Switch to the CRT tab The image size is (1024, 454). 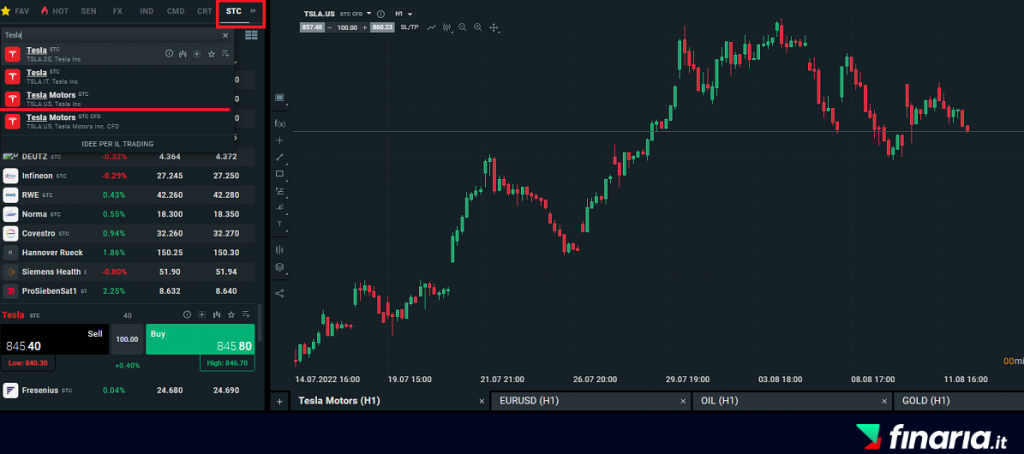coord(204,11)
